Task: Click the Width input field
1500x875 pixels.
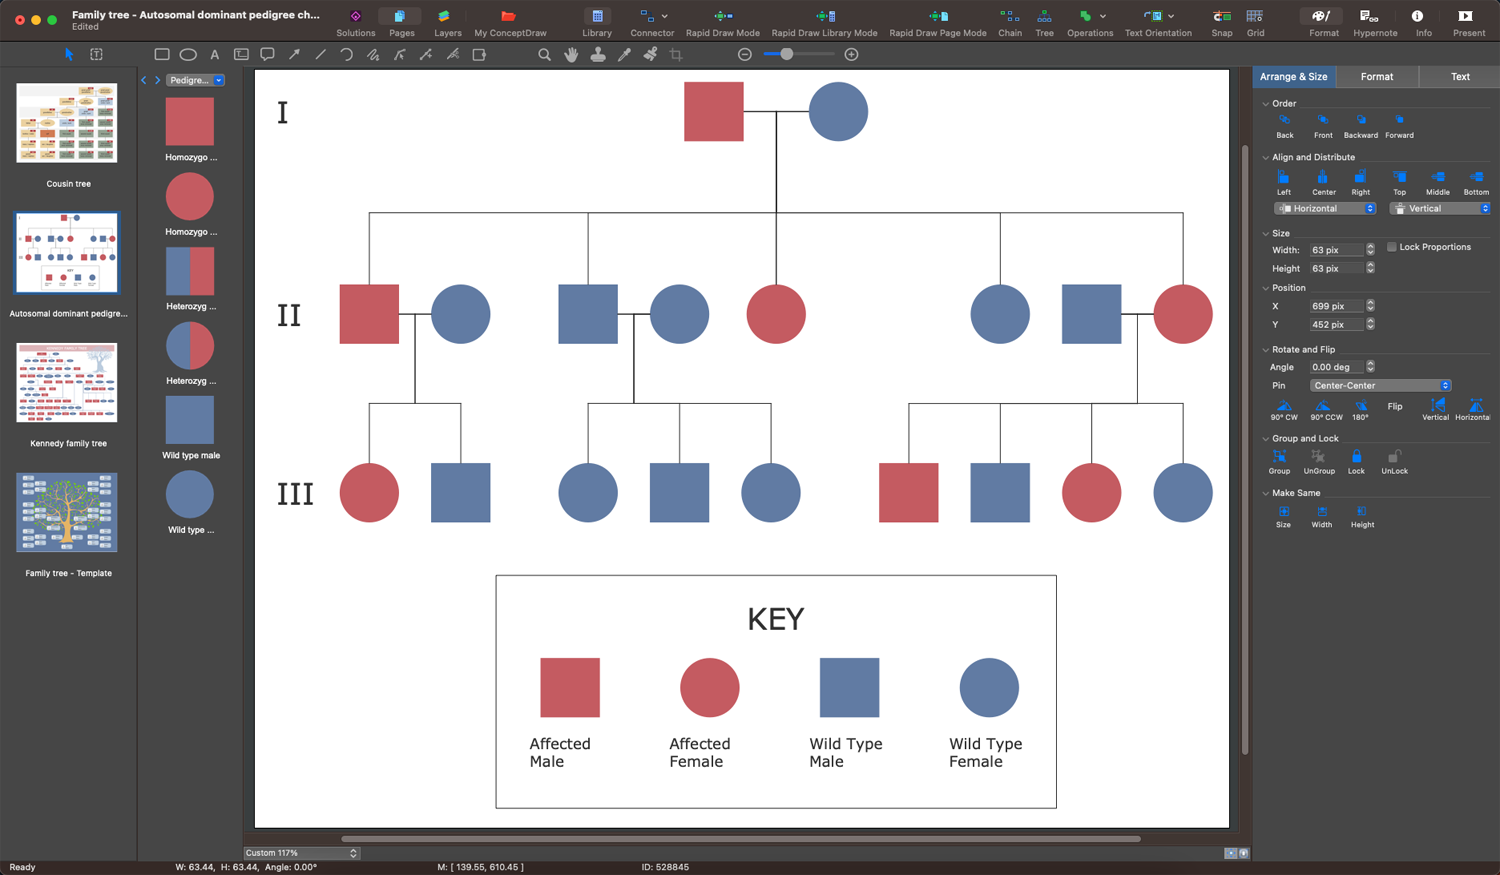Action: 1337,250
